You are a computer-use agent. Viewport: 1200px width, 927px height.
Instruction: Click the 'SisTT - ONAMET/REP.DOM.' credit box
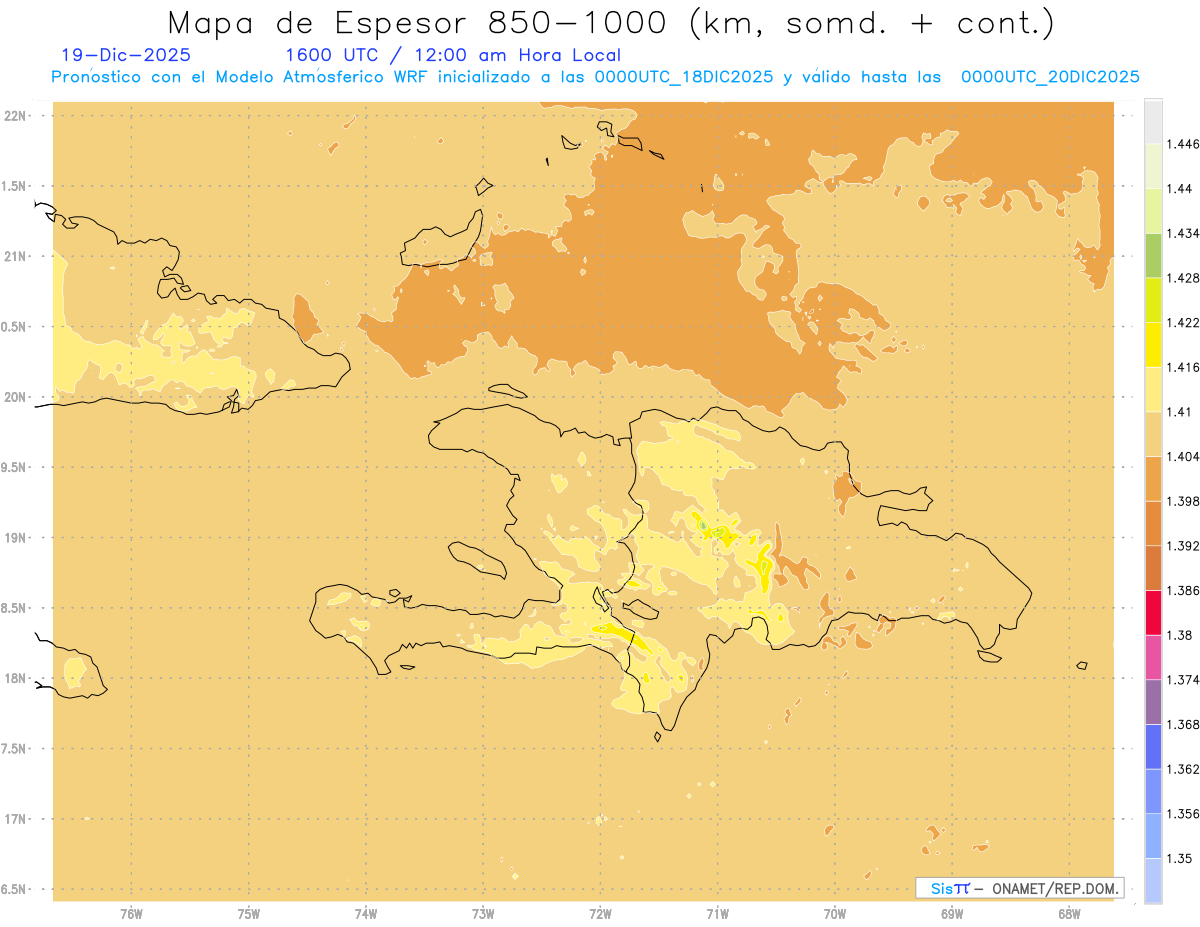click(x=1020, y=888)
